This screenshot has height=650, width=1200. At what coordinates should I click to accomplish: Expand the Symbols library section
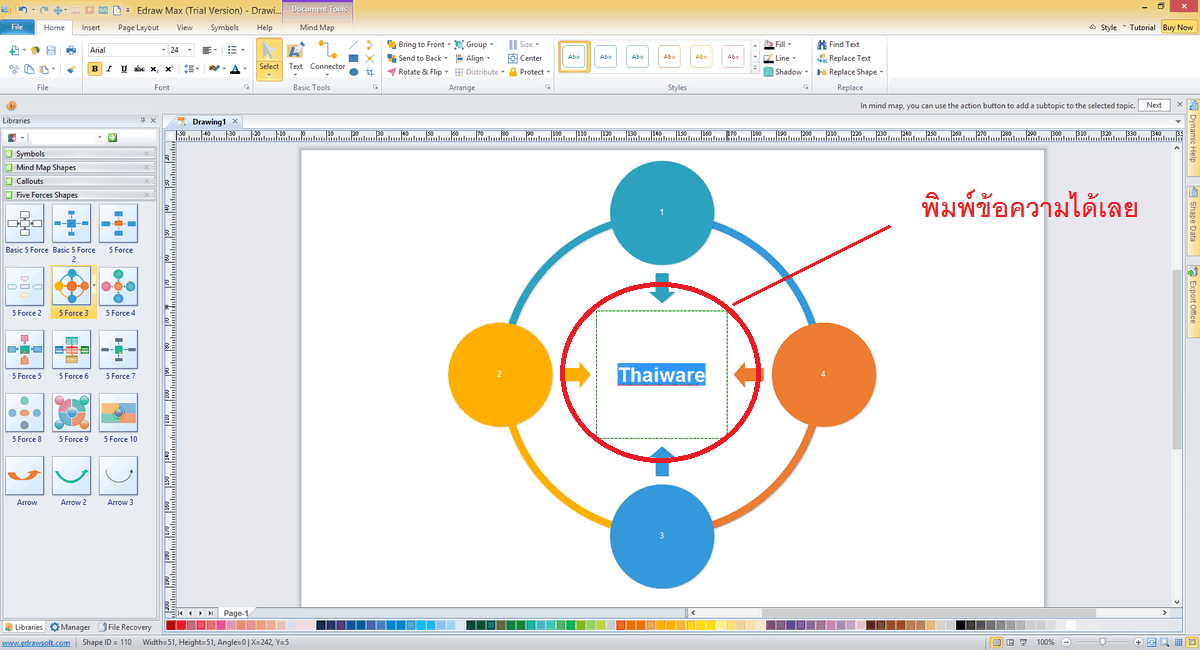click(x=80, y=154)
